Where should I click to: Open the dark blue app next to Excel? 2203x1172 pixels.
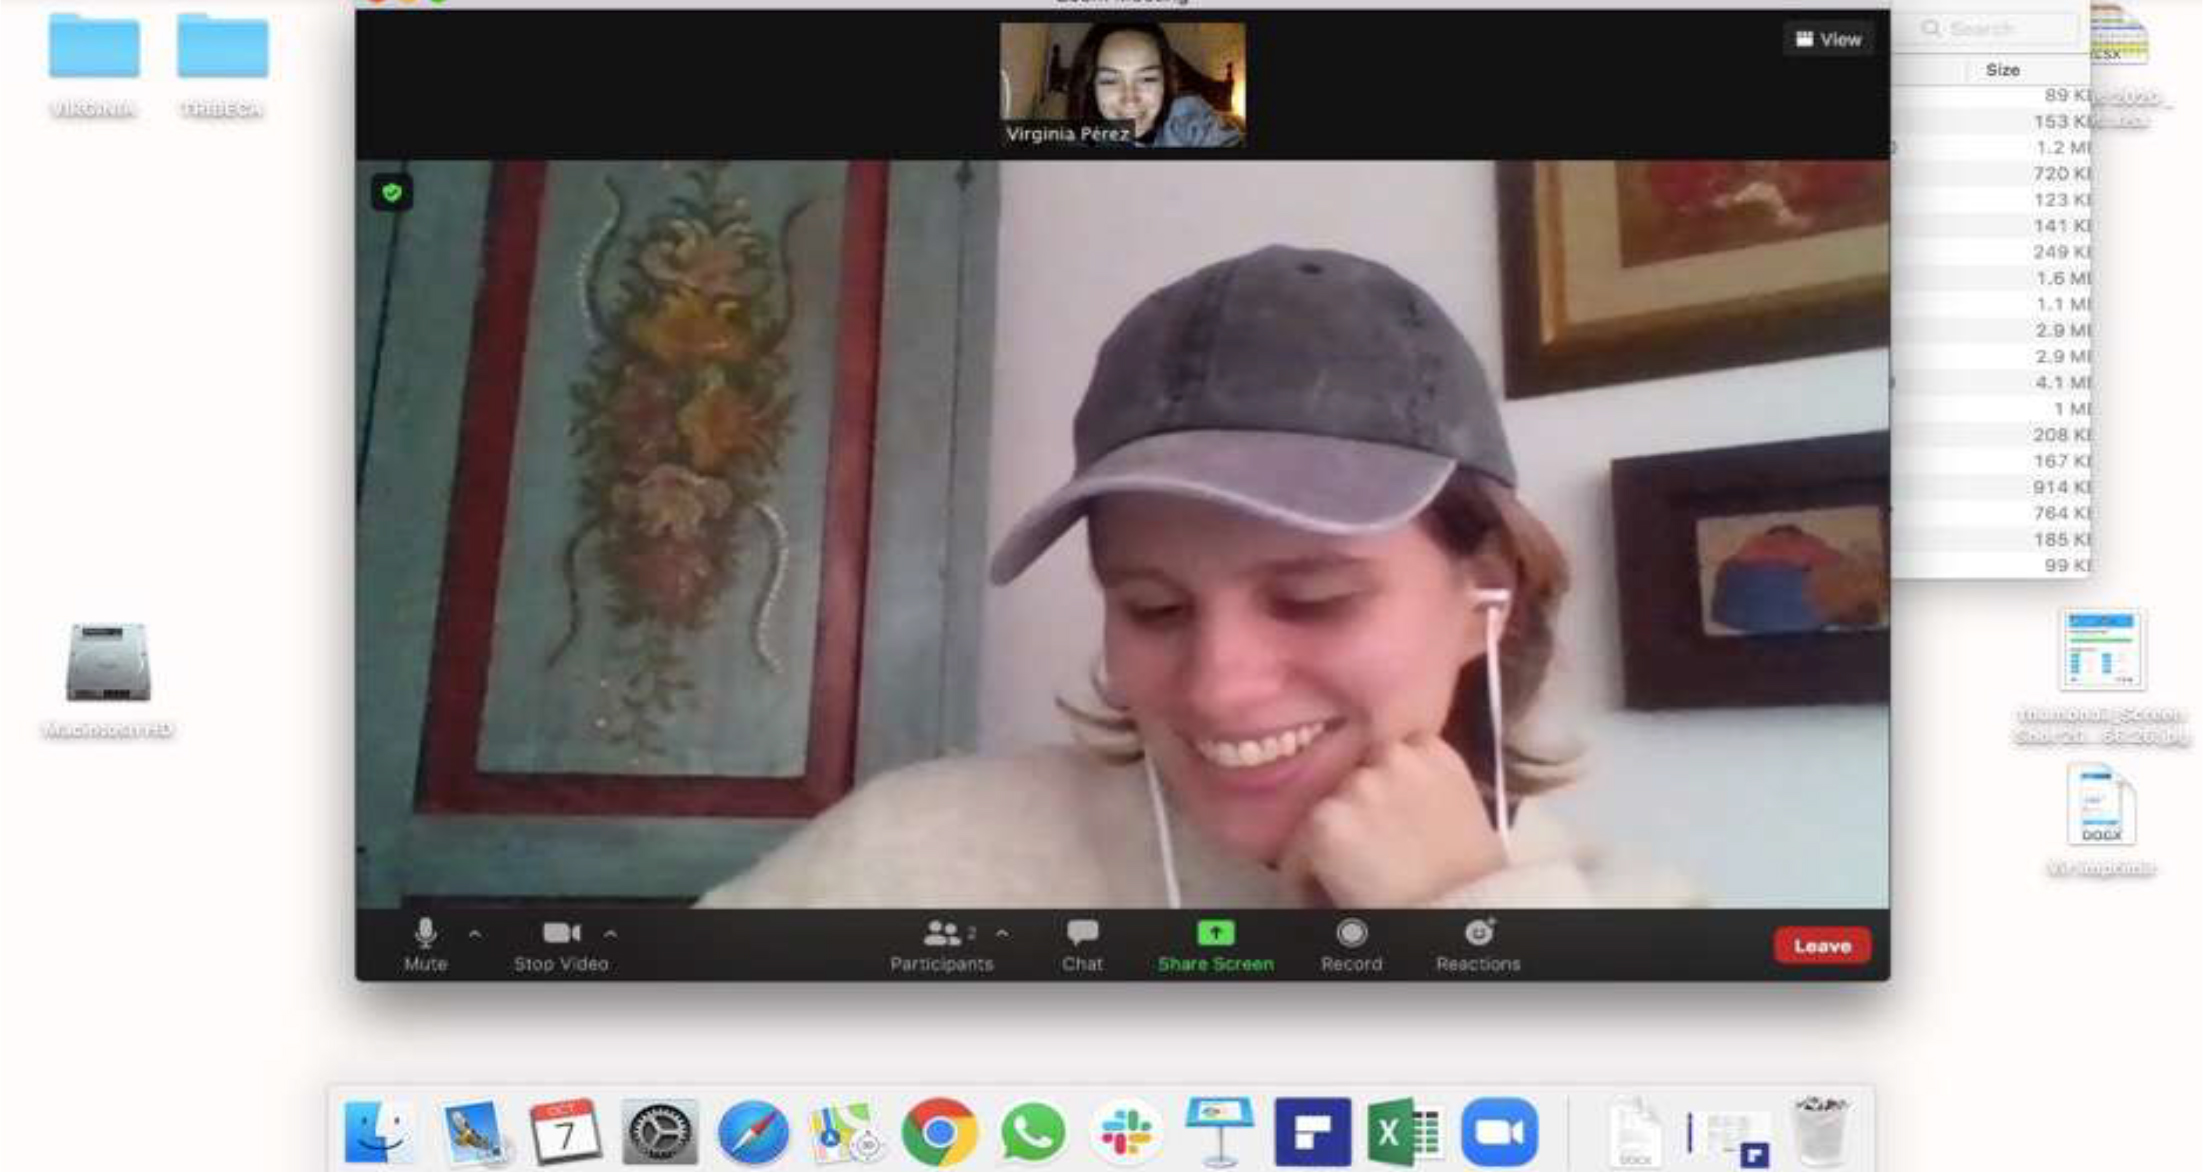pyautogui.click(x=1312, y=1132)
